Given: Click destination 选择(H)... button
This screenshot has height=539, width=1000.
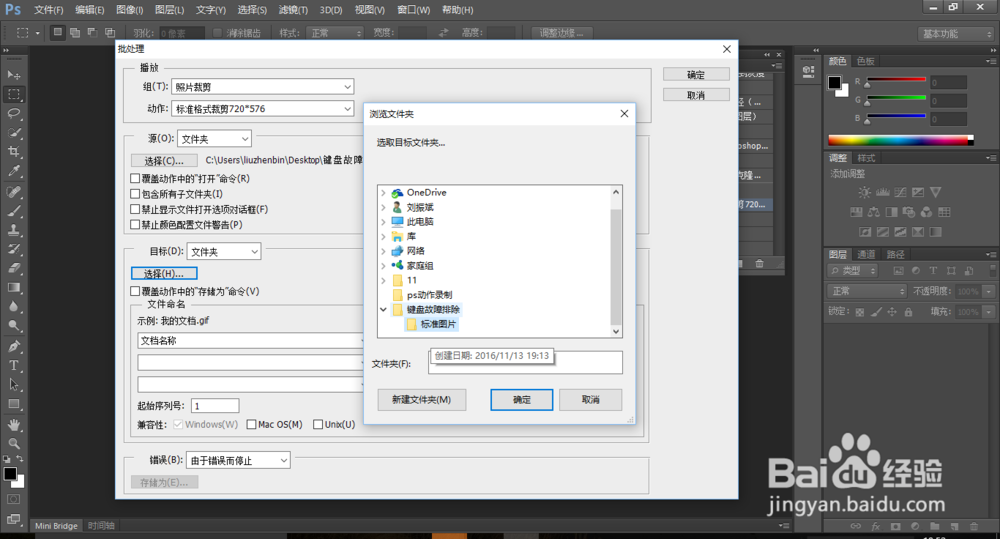Looking at the screenshot, I should click(x=164, y=274).
